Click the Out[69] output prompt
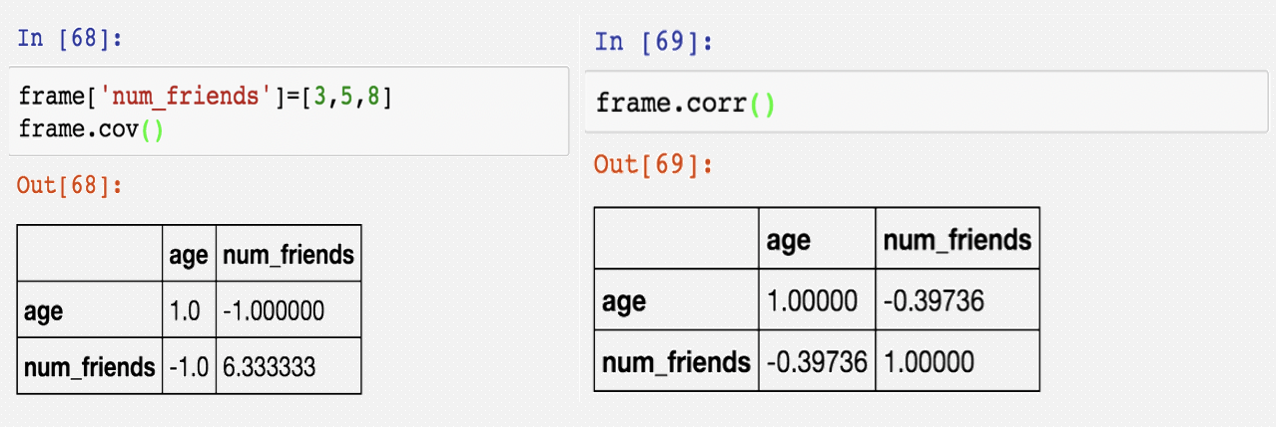1276x427 pixels. [653, 164]
